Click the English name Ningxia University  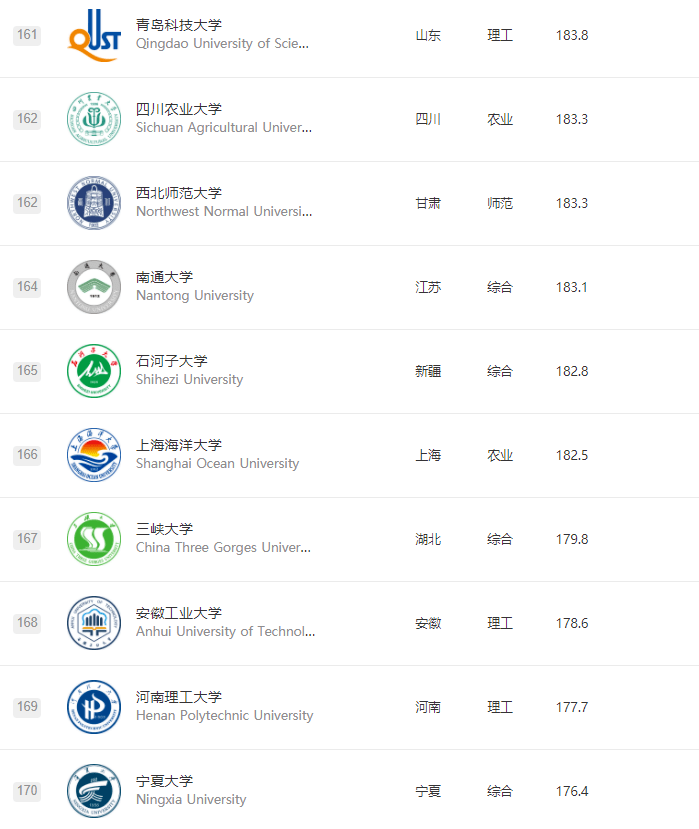coord(191,800)
